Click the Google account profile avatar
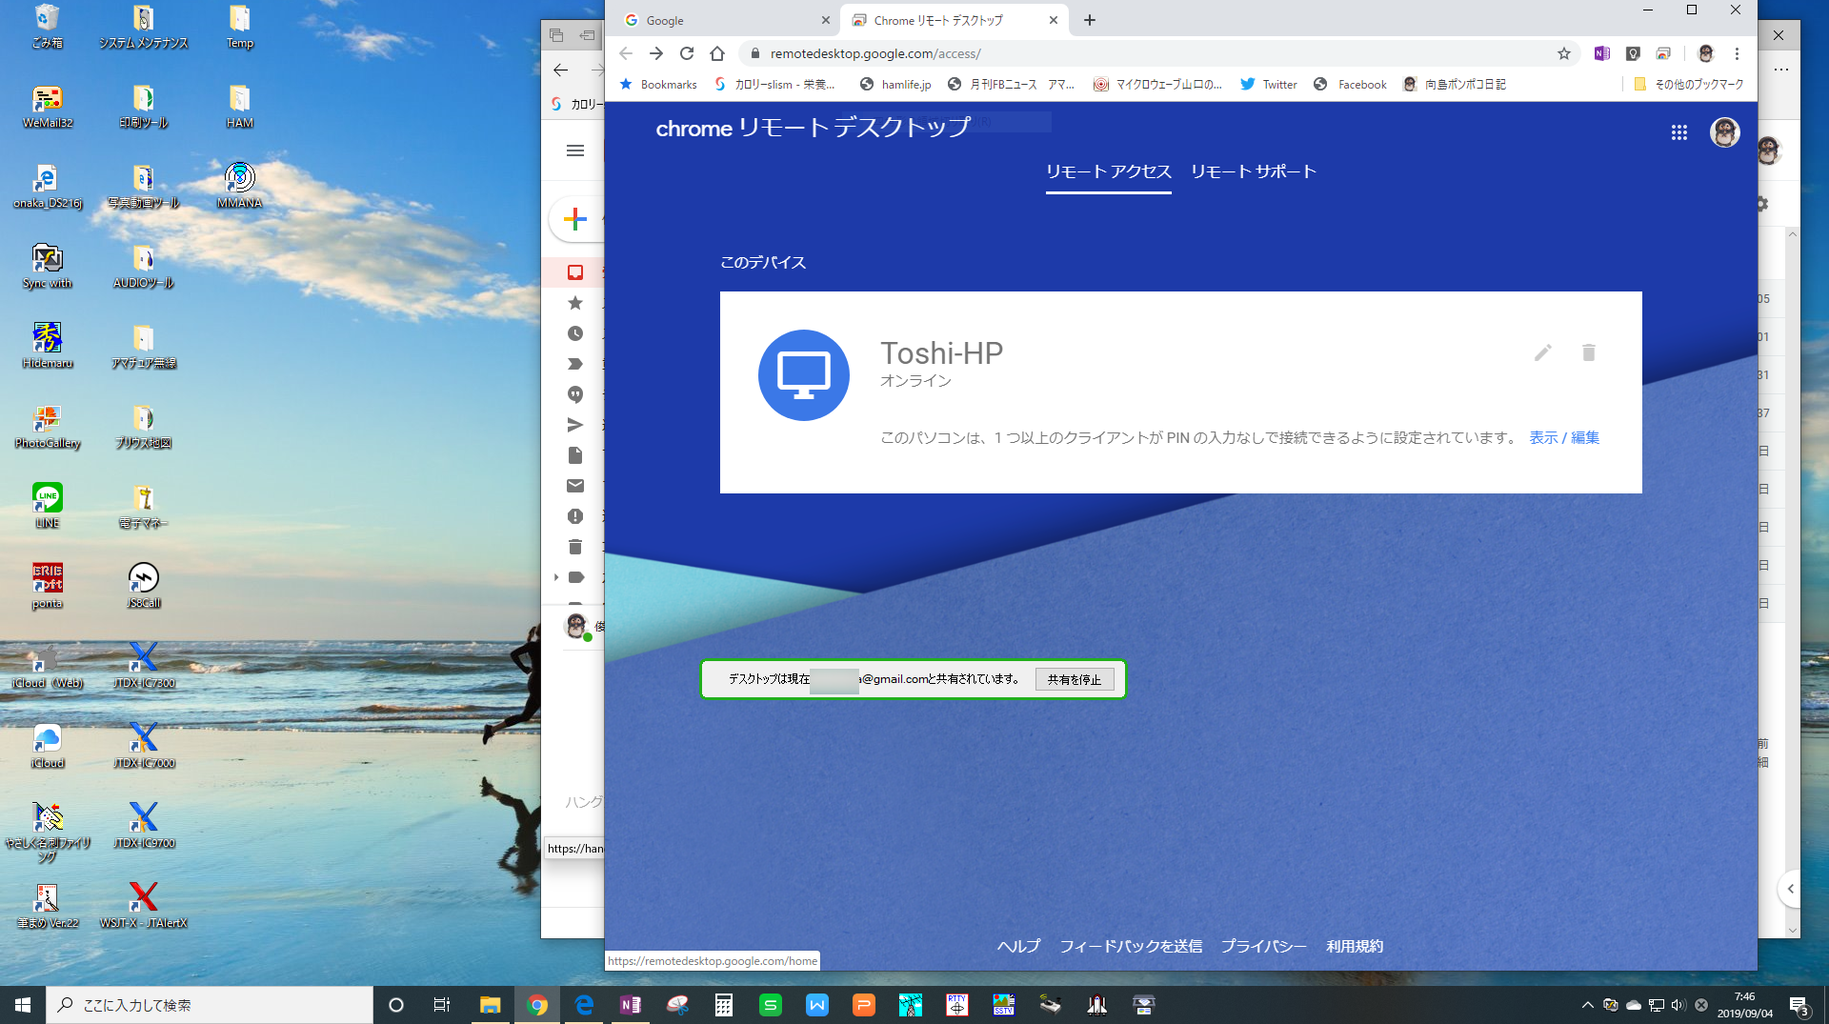This screenshot has height=1024, width=1829. [x=1725, y=131]
